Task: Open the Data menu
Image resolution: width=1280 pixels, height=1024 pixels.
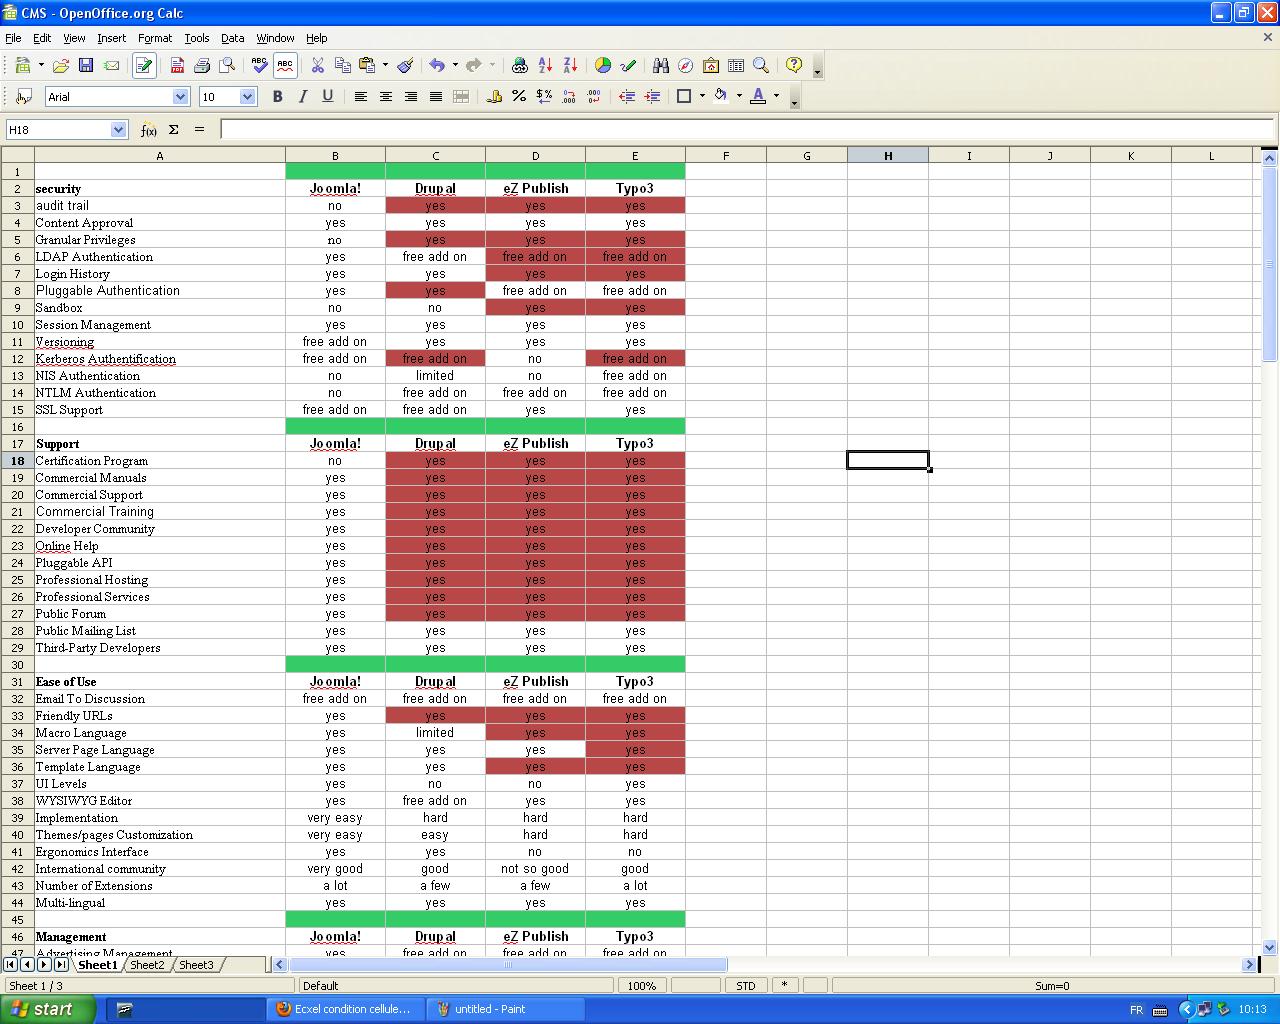Action: pyautogui.click(x=232, y=38)
